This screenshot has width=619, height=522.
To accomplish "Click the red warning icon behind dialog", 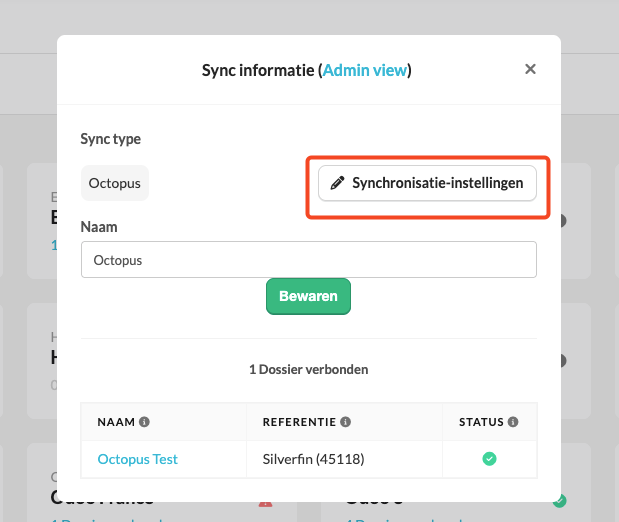I will point(265,504).
